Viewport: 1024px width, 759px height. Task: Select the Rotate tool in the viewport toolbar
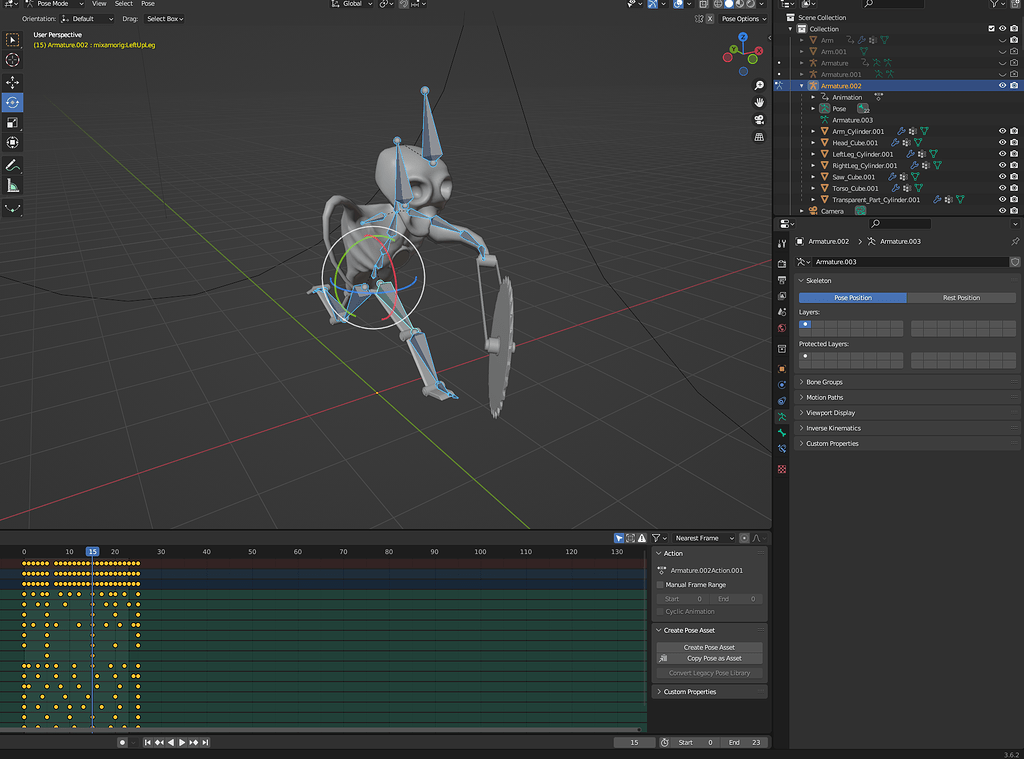12,101
